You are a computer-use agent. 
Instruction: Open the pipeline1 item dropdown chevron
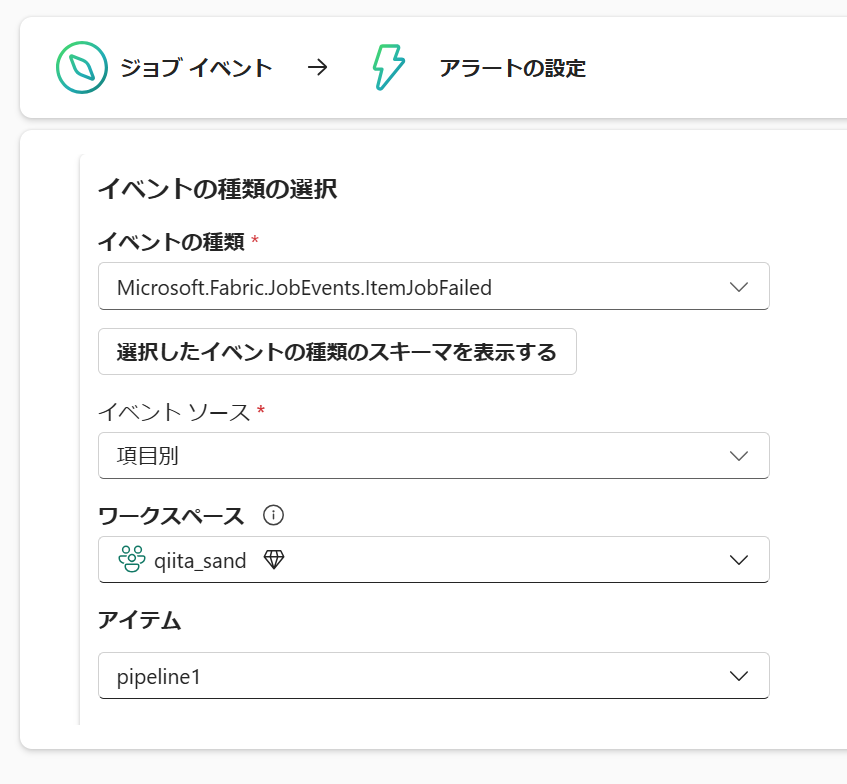click(739, 676)
